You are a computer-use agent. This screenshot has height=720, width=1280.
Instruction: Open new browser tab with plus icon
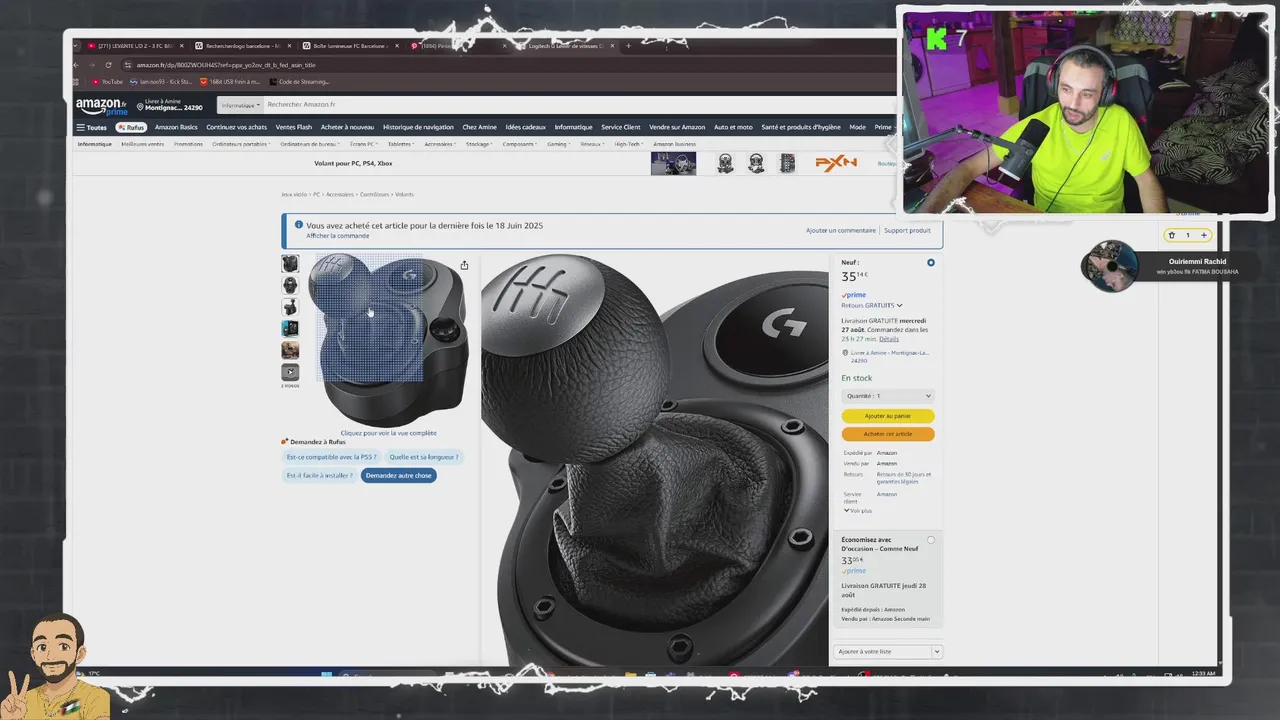click(x=628, y=46)
